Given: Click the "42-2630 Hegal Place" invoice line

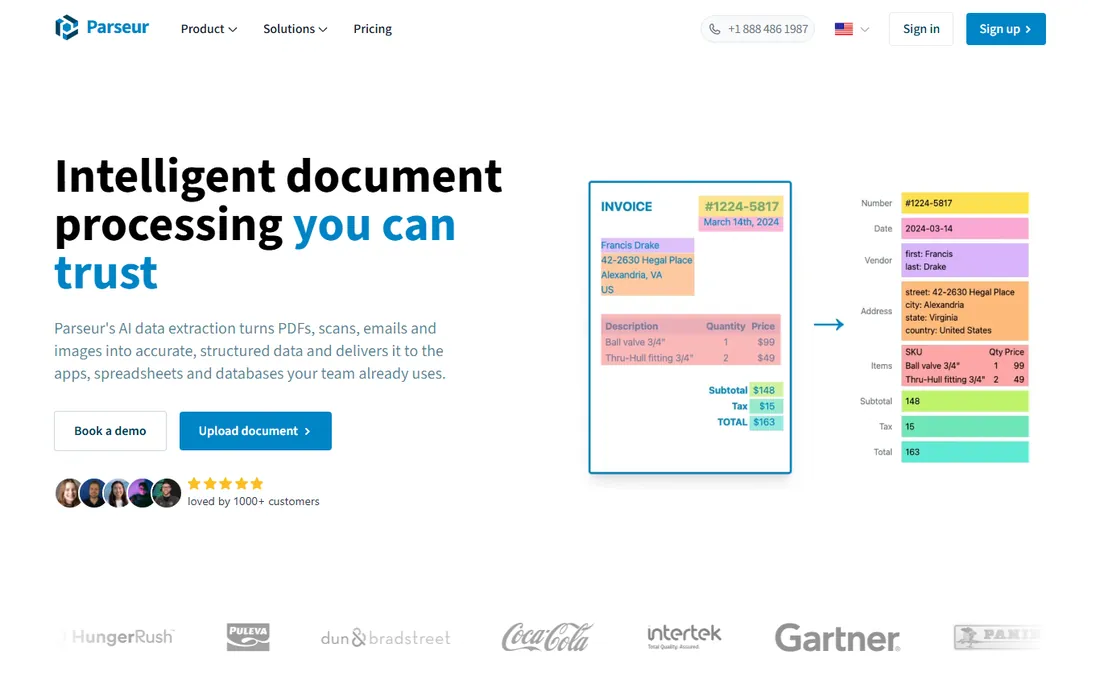Looking at the screenshot, I should pos(646,260).
